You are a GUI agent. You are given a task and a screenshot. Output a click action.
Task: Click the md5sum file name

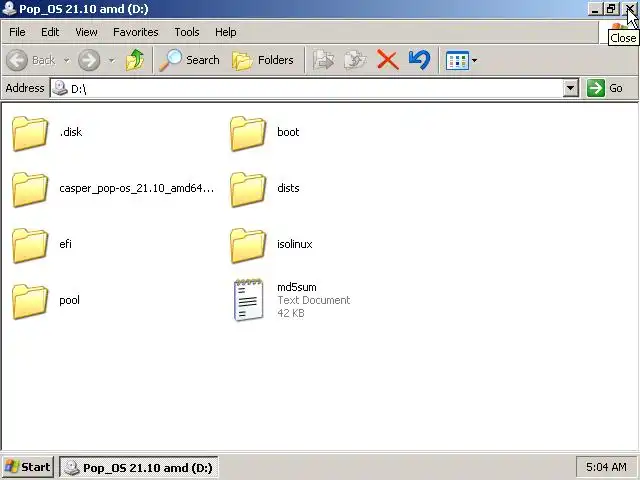(297, 287)
